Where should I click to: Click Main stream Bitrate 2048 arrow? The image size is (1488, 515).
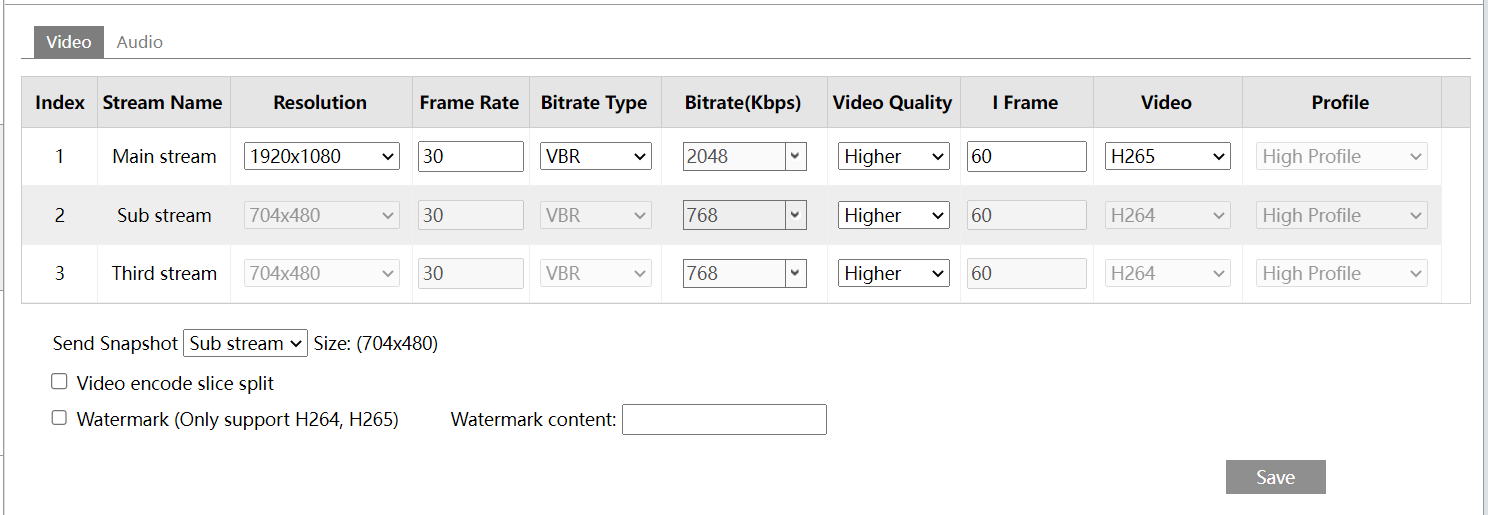click(x=795, y=156)
